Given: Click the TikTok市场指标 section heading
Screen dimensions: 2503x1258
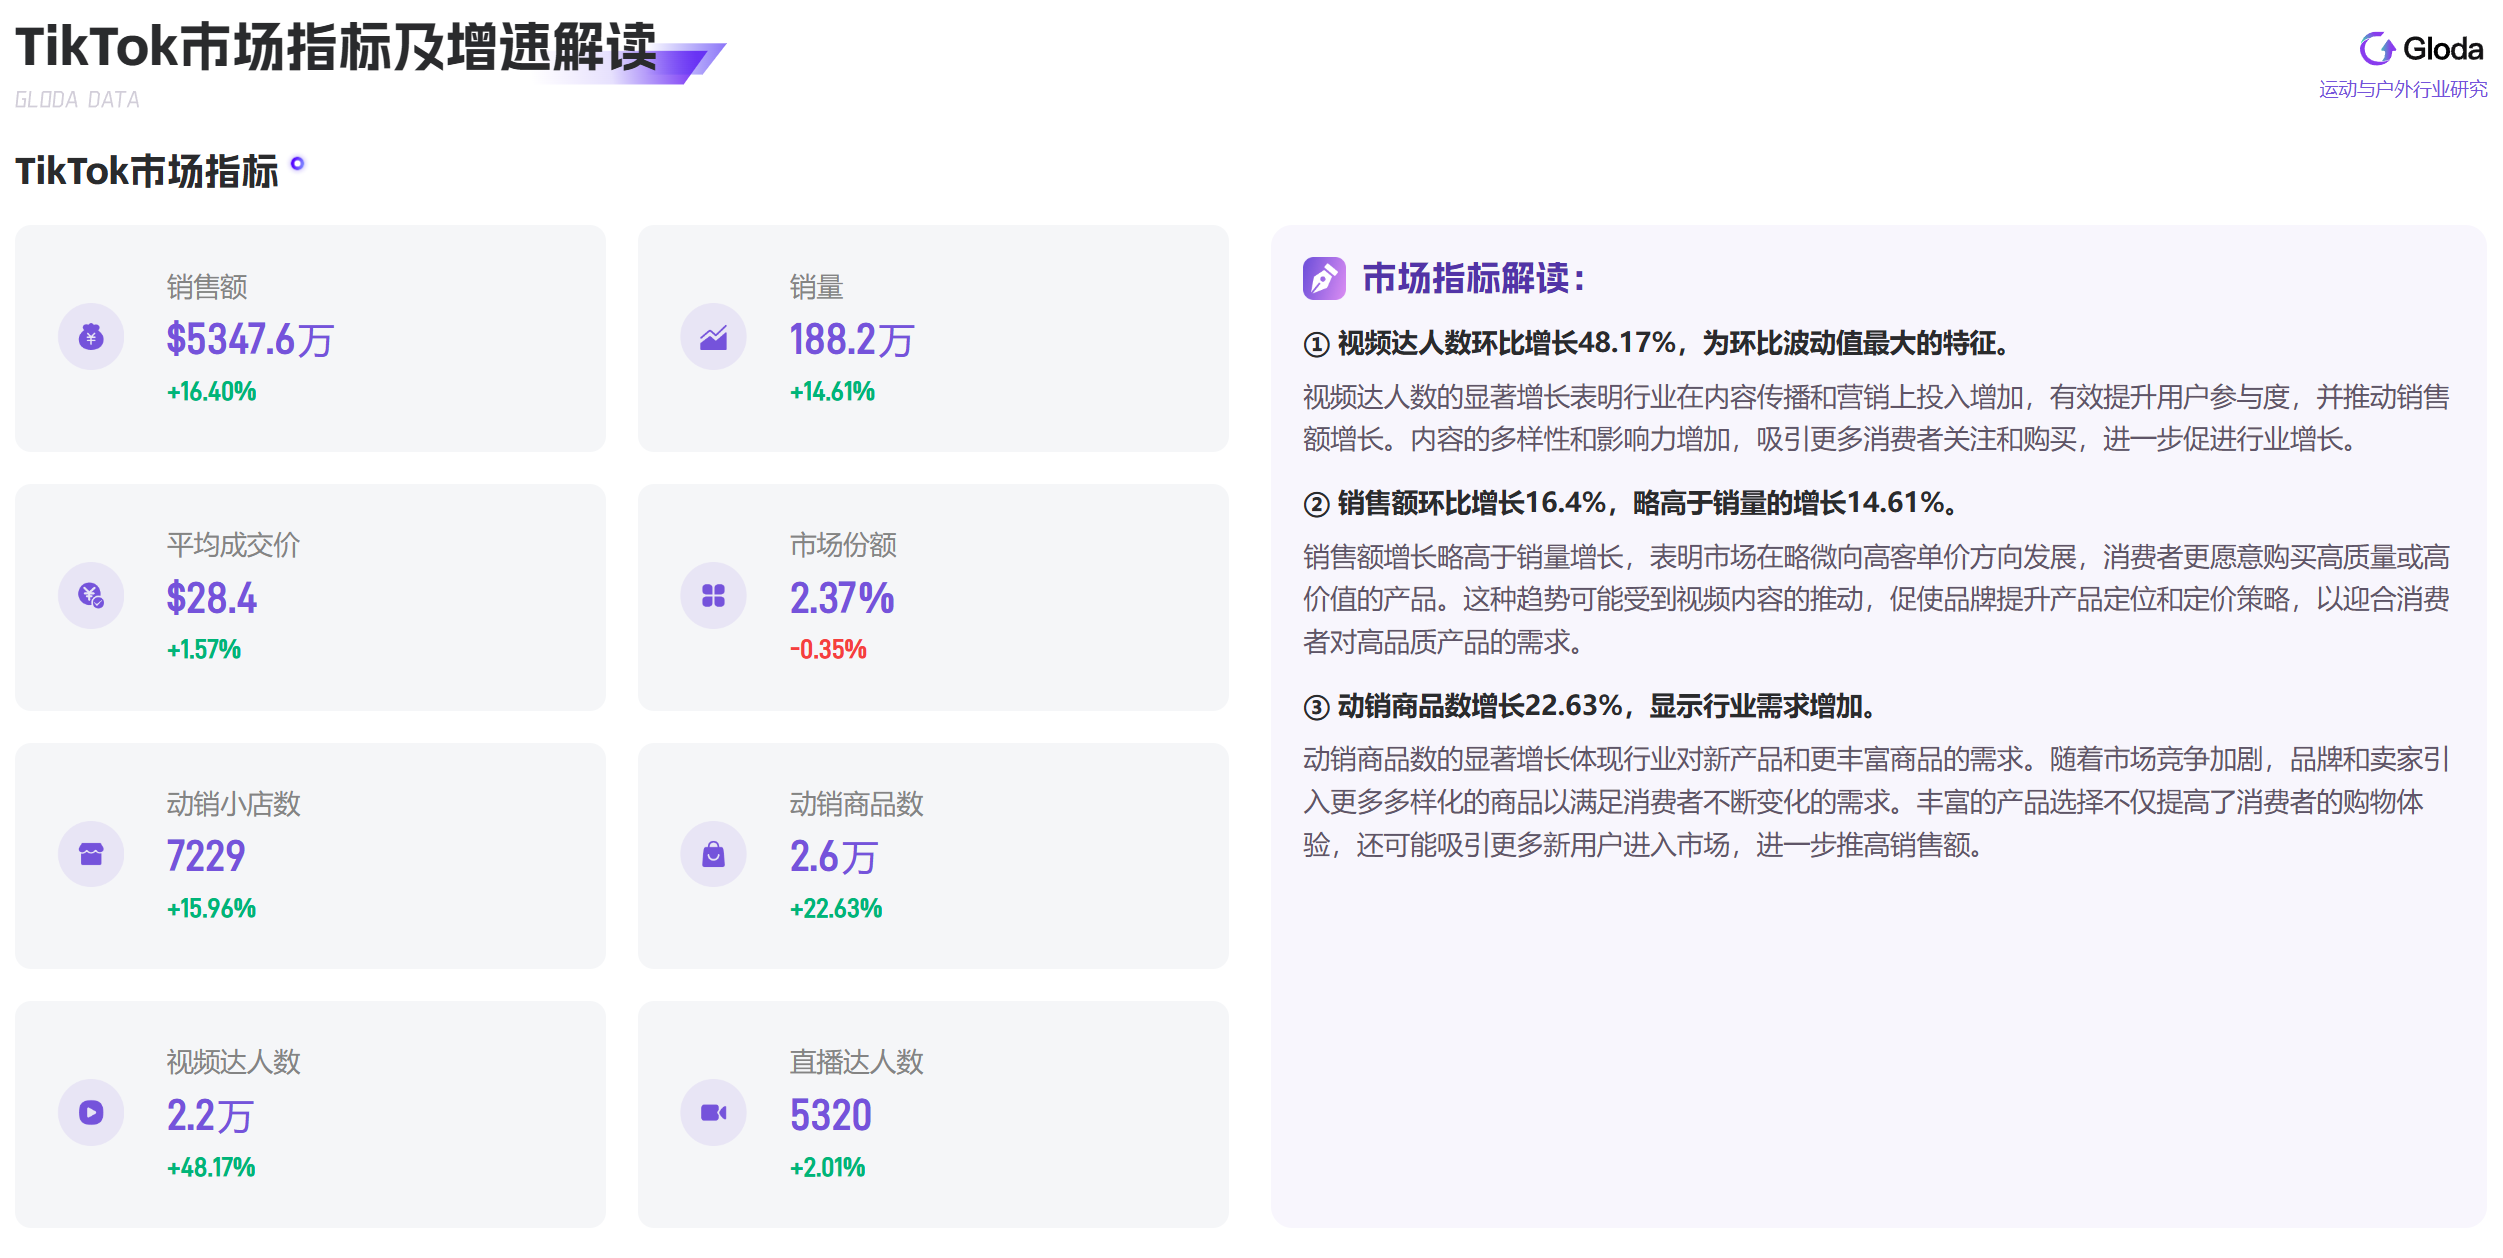Looking at the screenshot, I should (147, 171).
